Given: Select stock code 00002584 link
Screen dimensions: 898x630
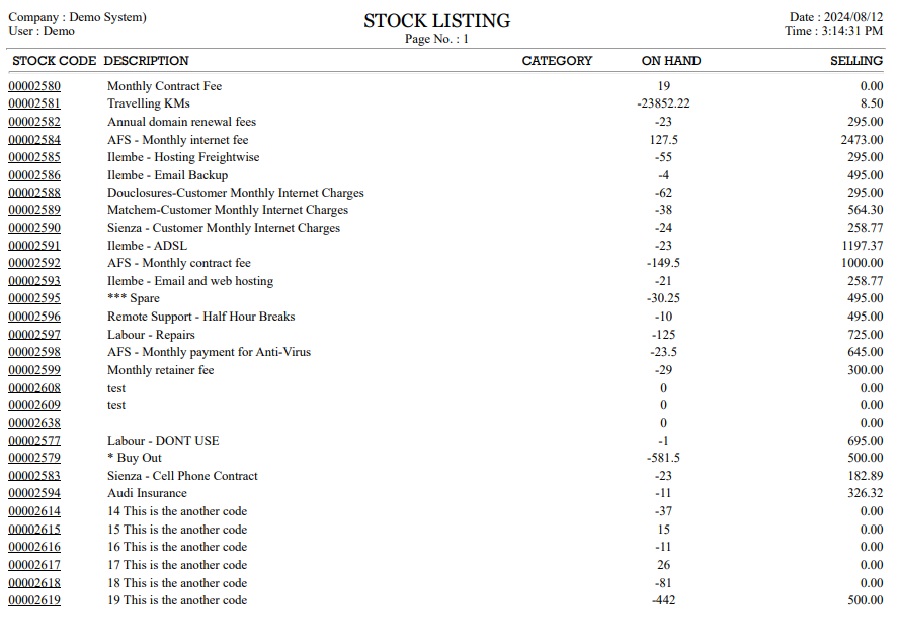Looking at the screenshot, I should [x=34, y=140].
